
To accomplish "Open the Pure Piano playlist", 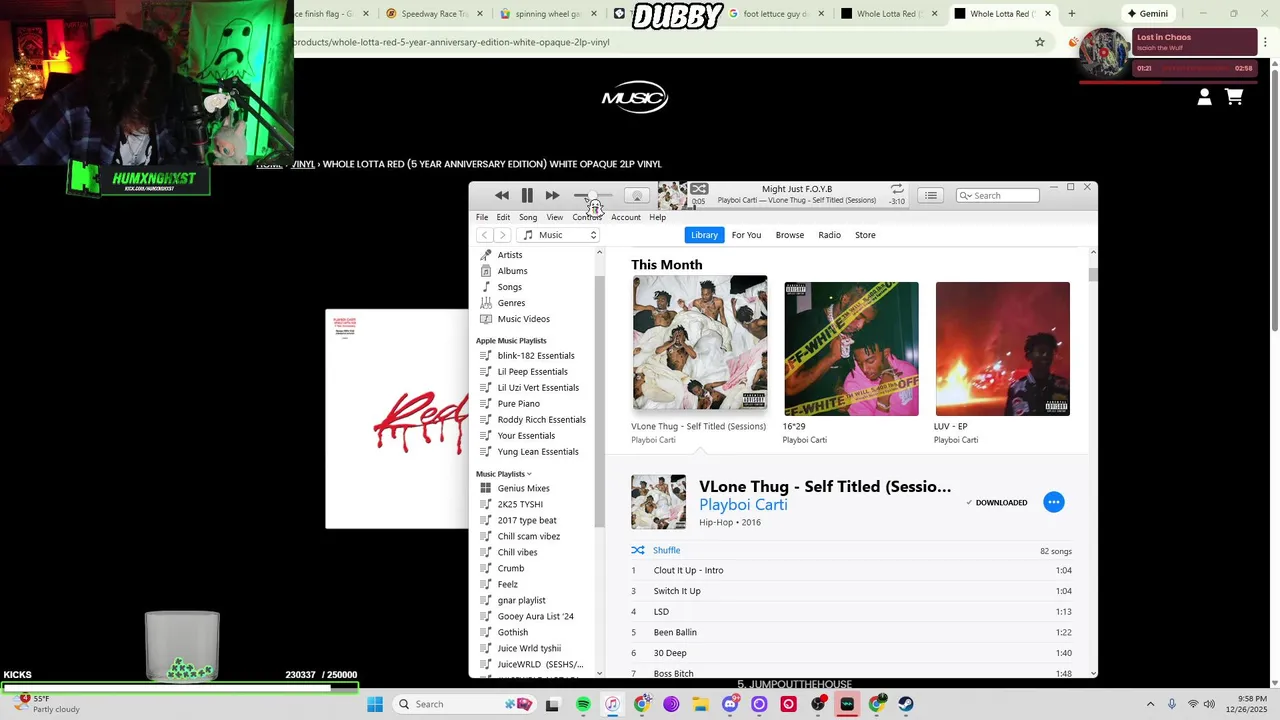I will point(518,404).
